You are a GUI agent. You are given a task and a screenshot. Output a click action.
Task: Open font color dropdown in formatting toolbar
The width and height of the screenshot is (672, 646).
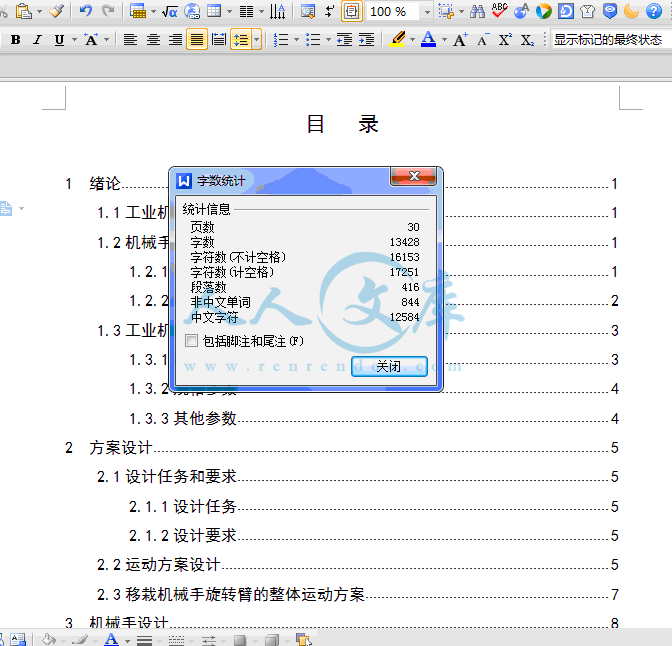click(444, 40)
